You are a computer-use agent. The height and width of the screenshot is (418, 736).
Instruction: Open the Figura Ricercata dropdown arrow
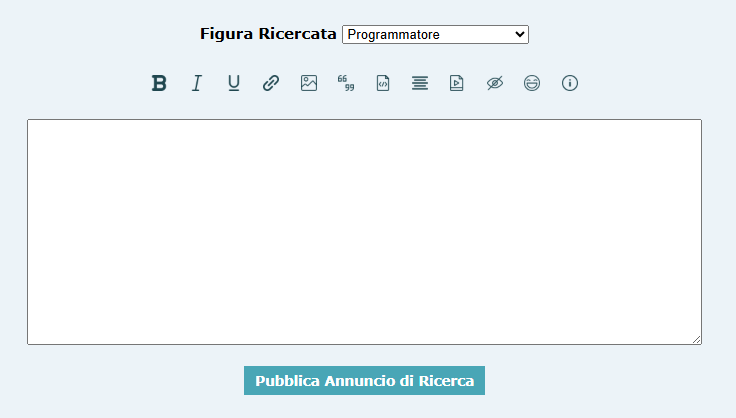pos(519,35)
